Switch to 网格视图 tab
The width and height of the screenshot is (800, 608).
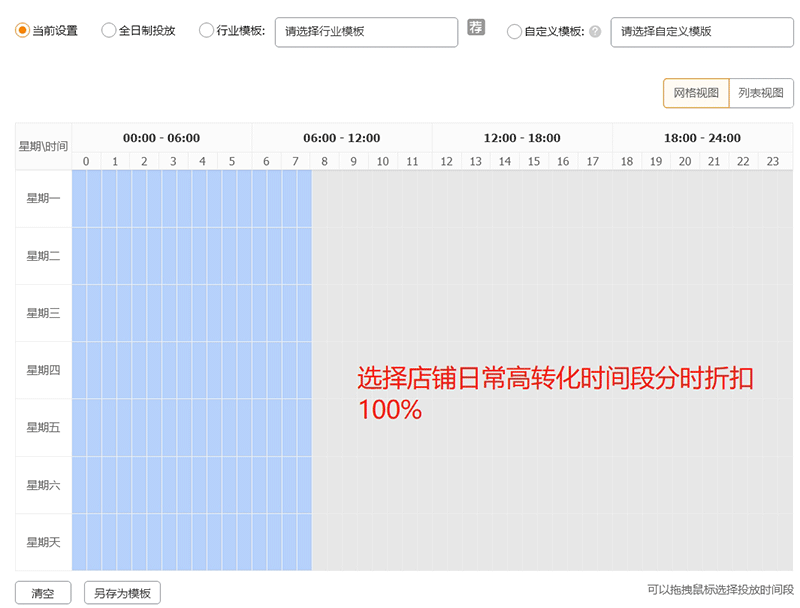coord(696,93)
